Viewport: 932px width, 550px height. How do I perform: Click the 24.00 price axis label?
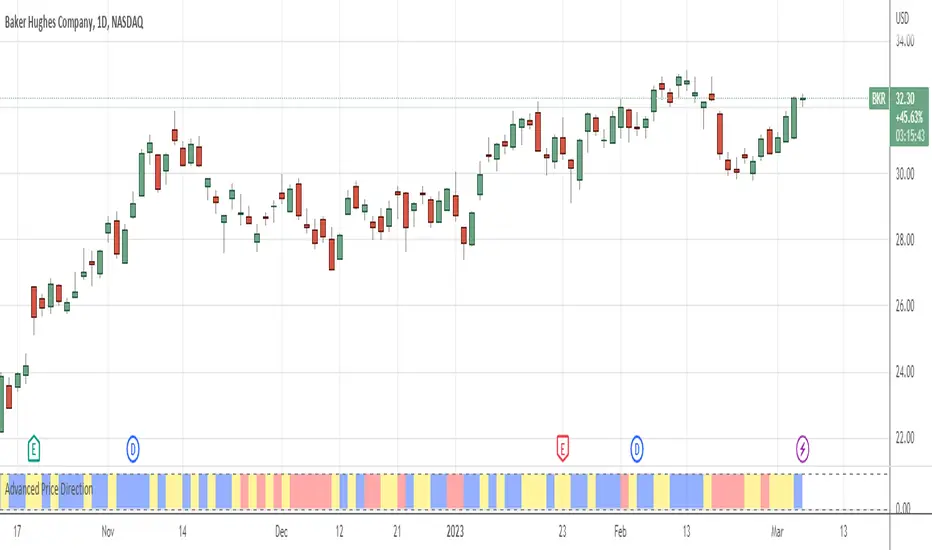click(906, 372)
